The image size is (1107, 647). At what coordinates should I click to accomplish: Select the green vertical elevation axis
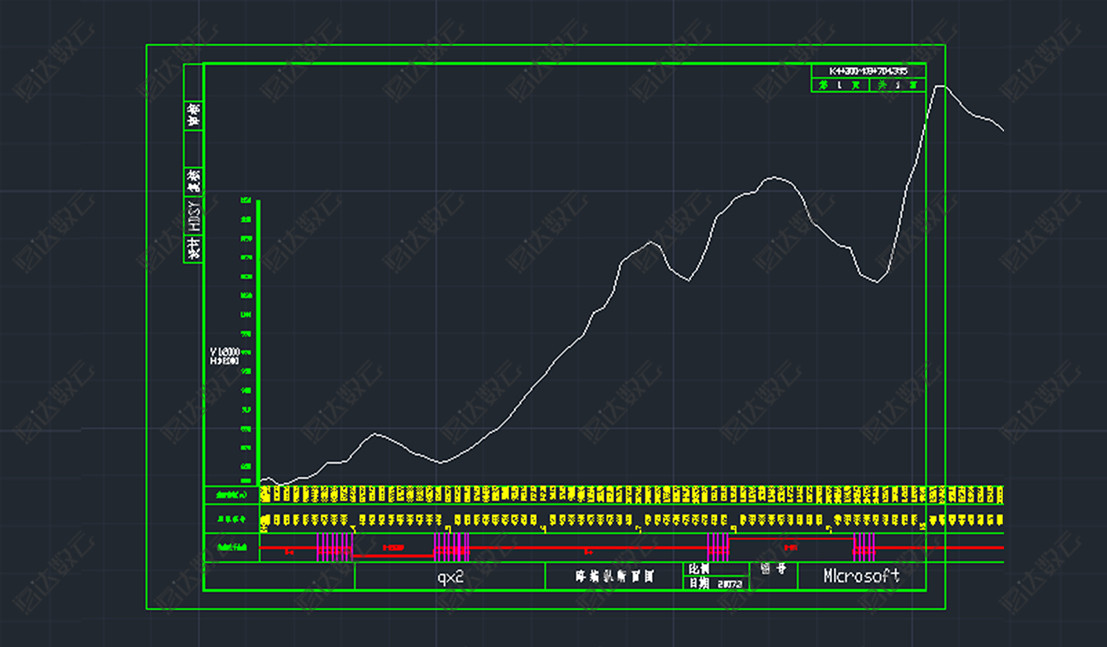pyautogui.click(x=259, y=340)
